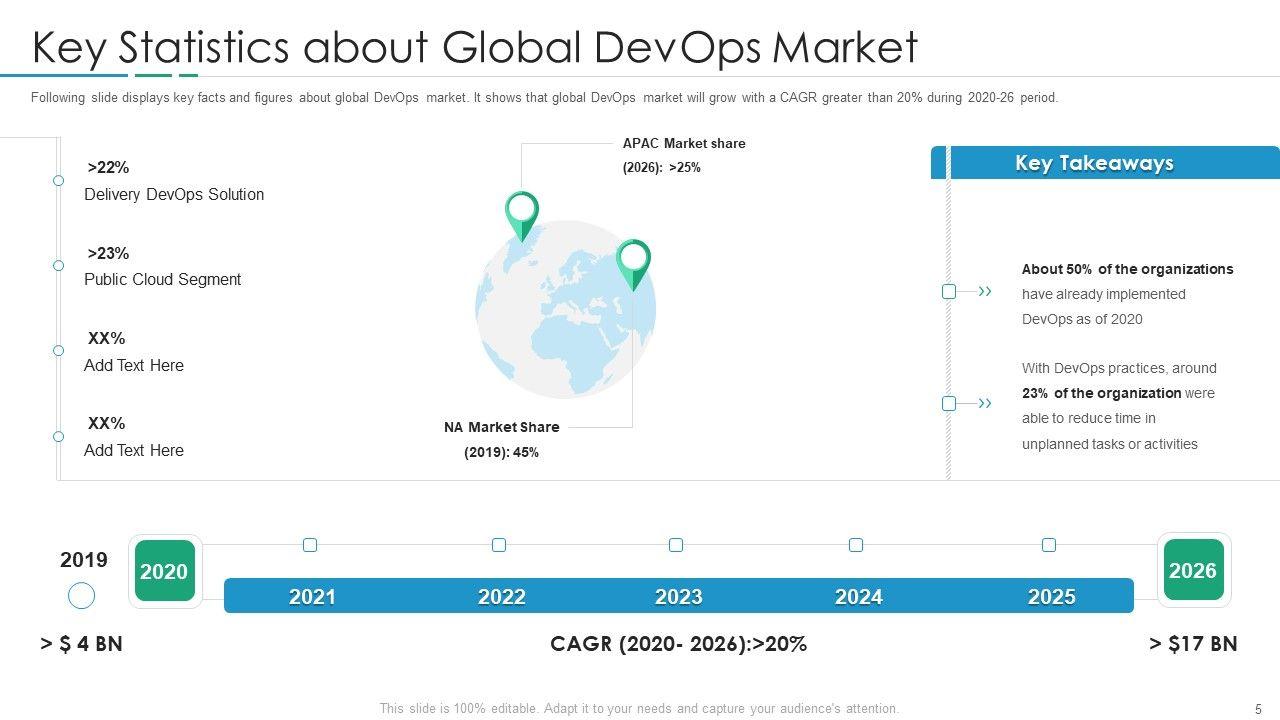Screen dimensions: 1280x720
Task: Click the double-chevron arrow beside 'With DevOps practices'
Action: [x=985, y=404]
